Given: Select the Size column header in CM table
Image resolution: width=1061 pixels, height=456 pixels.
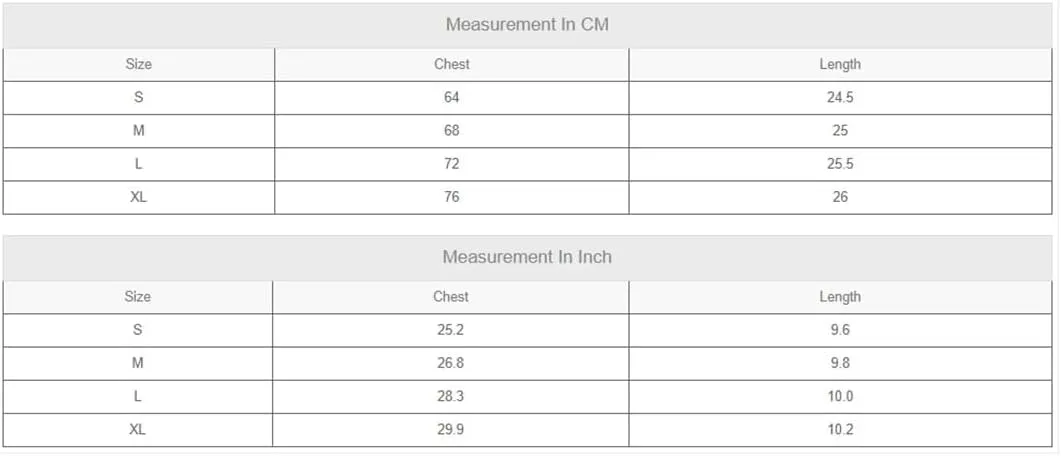Looking at the screenshot, I should (139, 64).
